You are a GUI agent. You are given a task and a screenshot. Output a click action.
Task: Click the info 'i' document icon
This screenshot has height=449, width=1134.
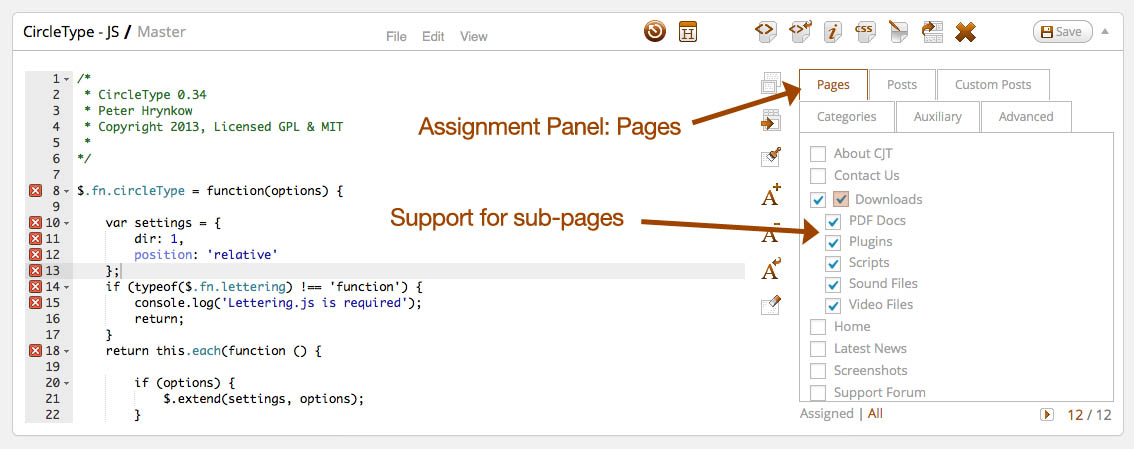pos(831,32)
